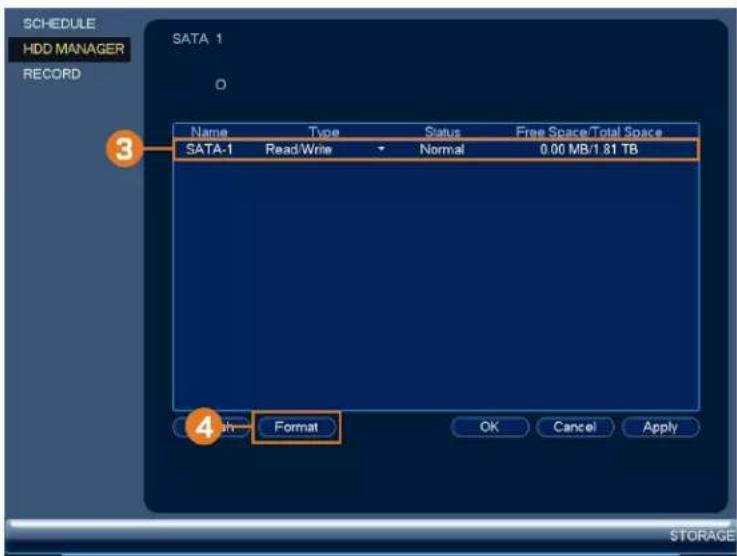Image resolution: width=737 pixels, height=556 pixels.
Task: Click the Apply button
Action: click(660, 427)
